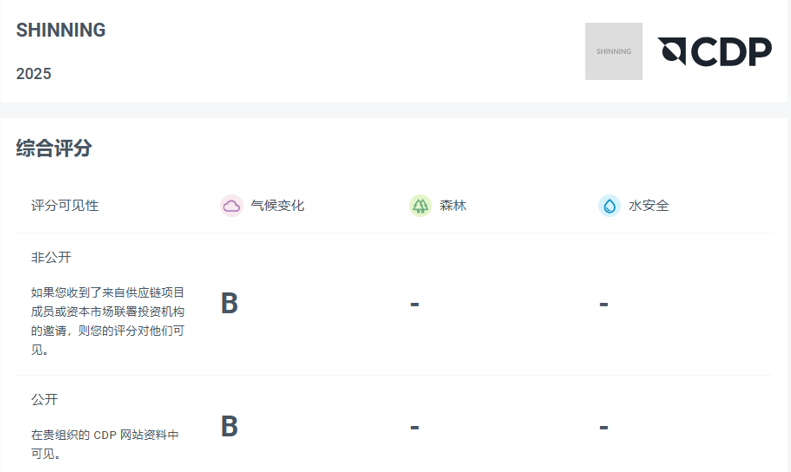Click the SHINNING title text
Screen dimensions: 791x472
pos(61,31)
